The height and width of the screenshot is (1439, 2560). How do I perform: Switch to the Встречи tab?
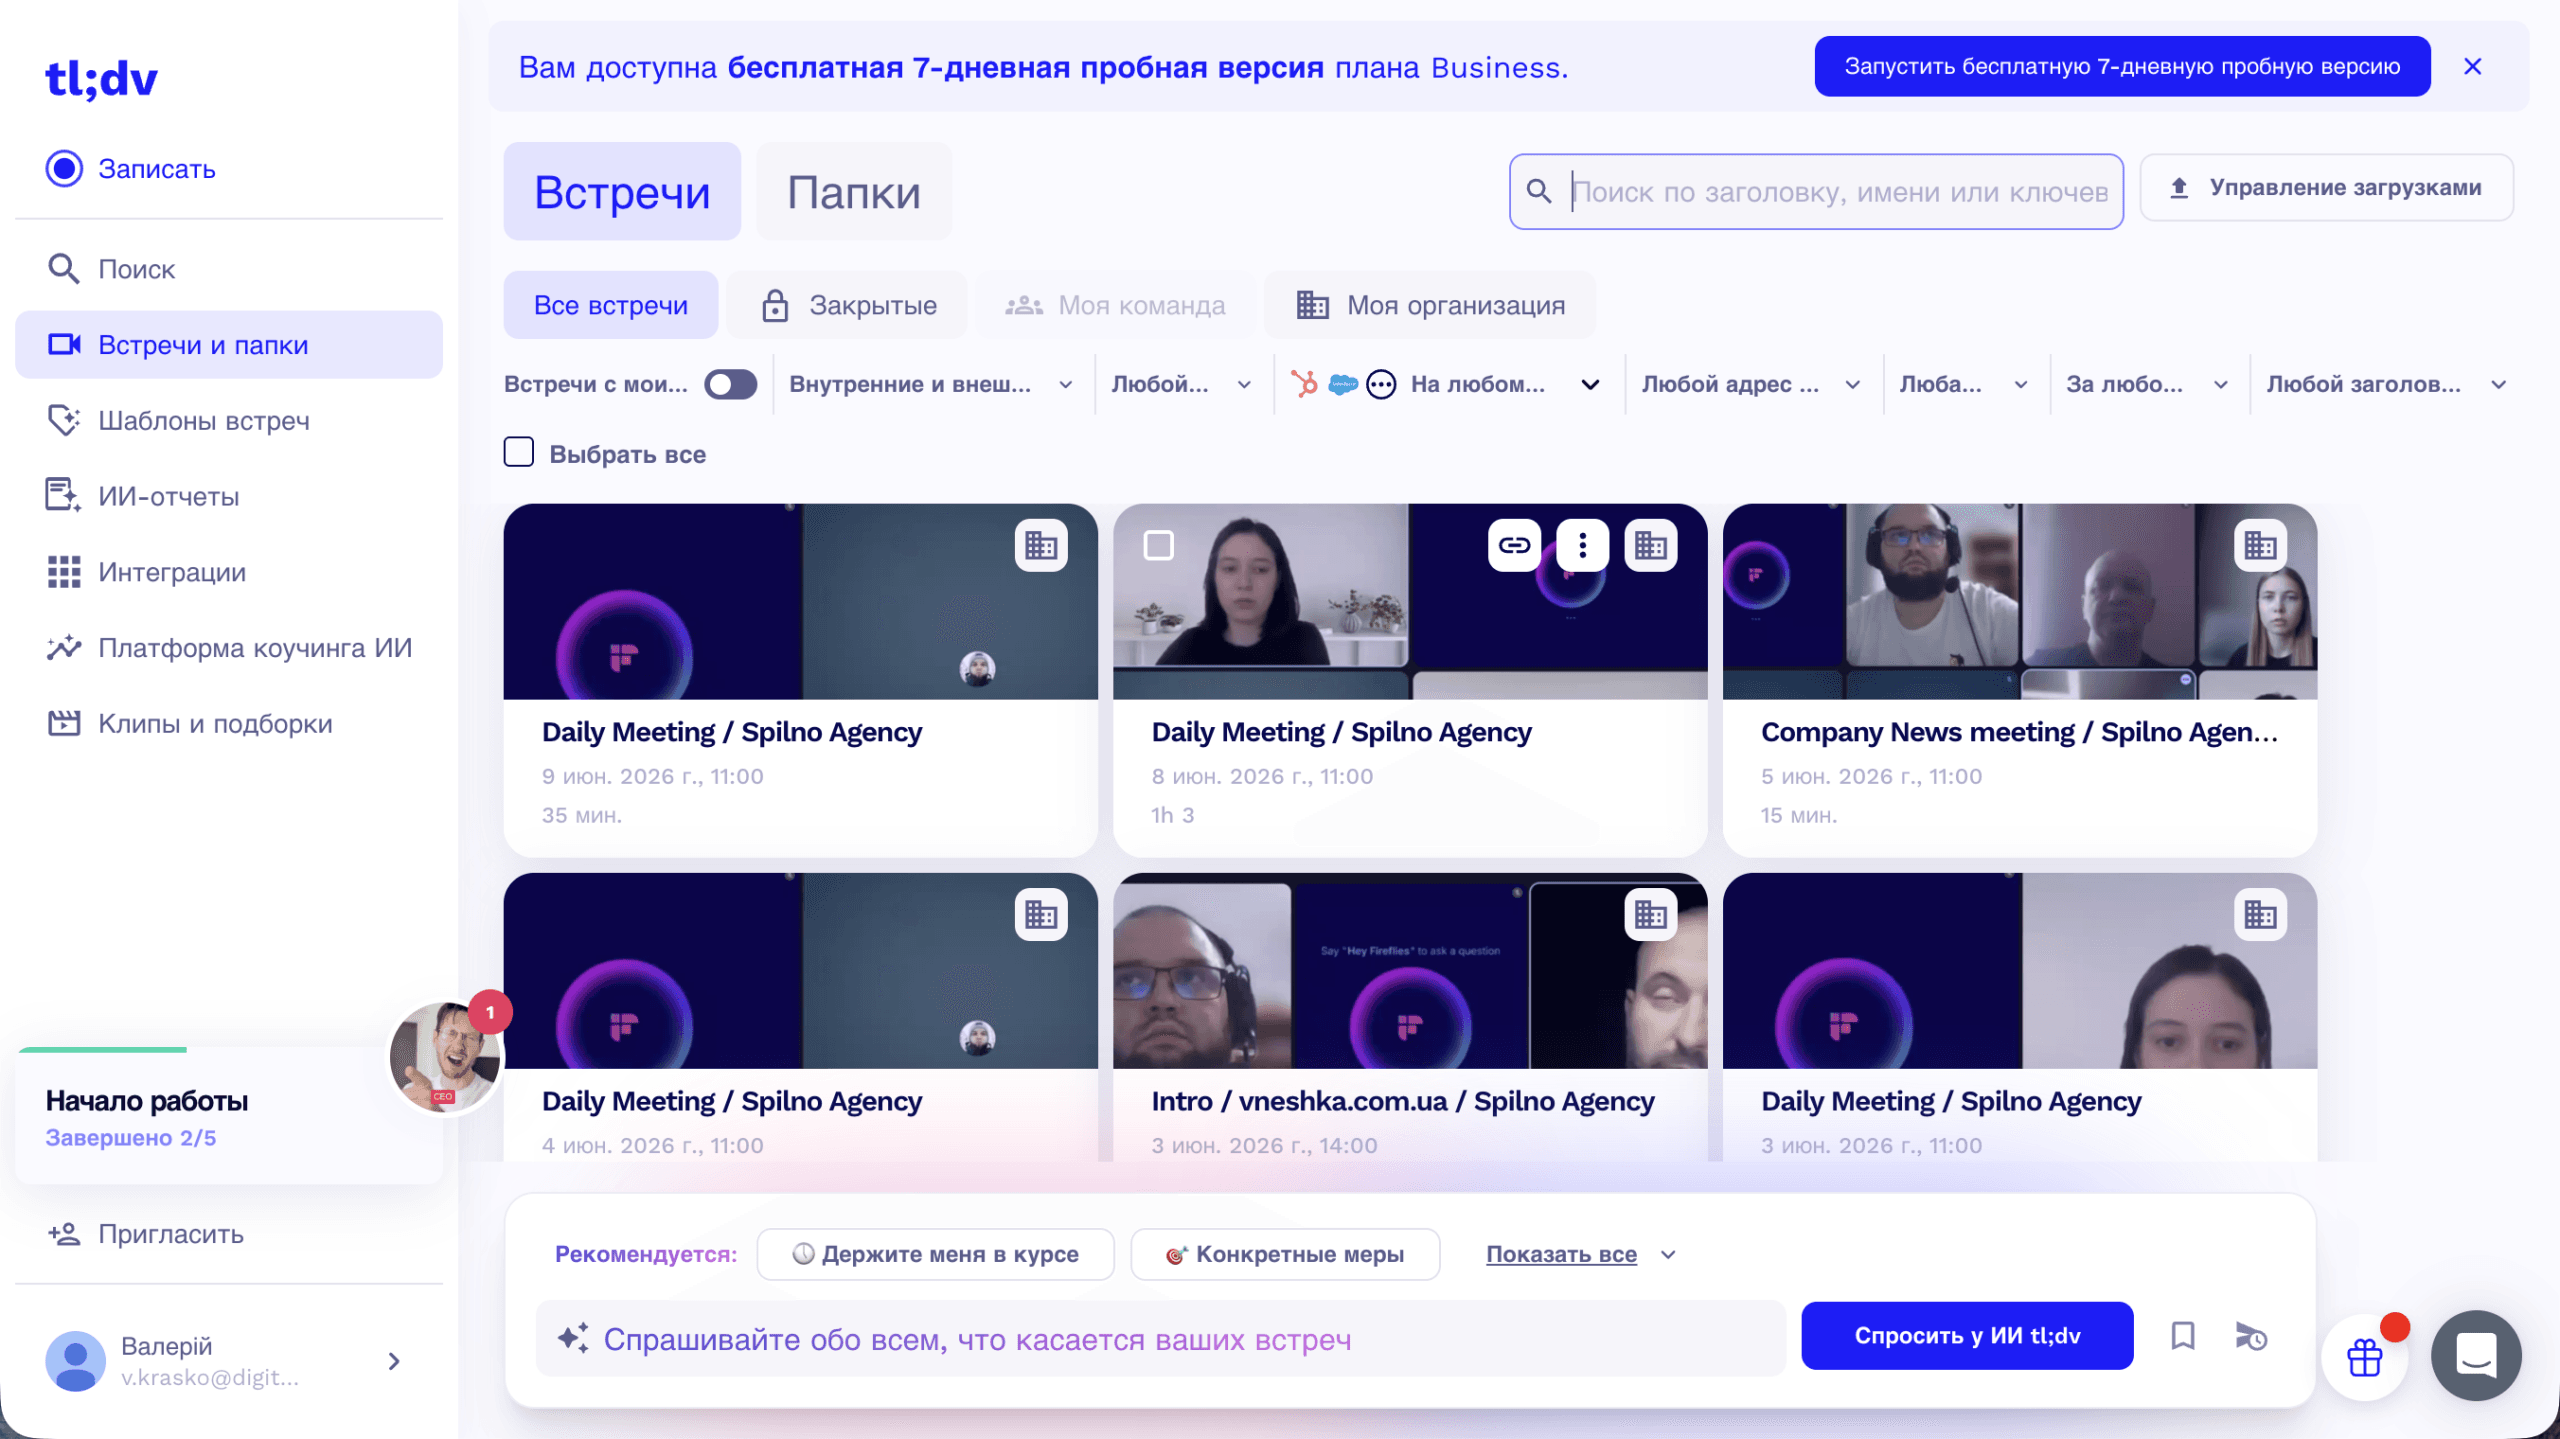point(622,191)
